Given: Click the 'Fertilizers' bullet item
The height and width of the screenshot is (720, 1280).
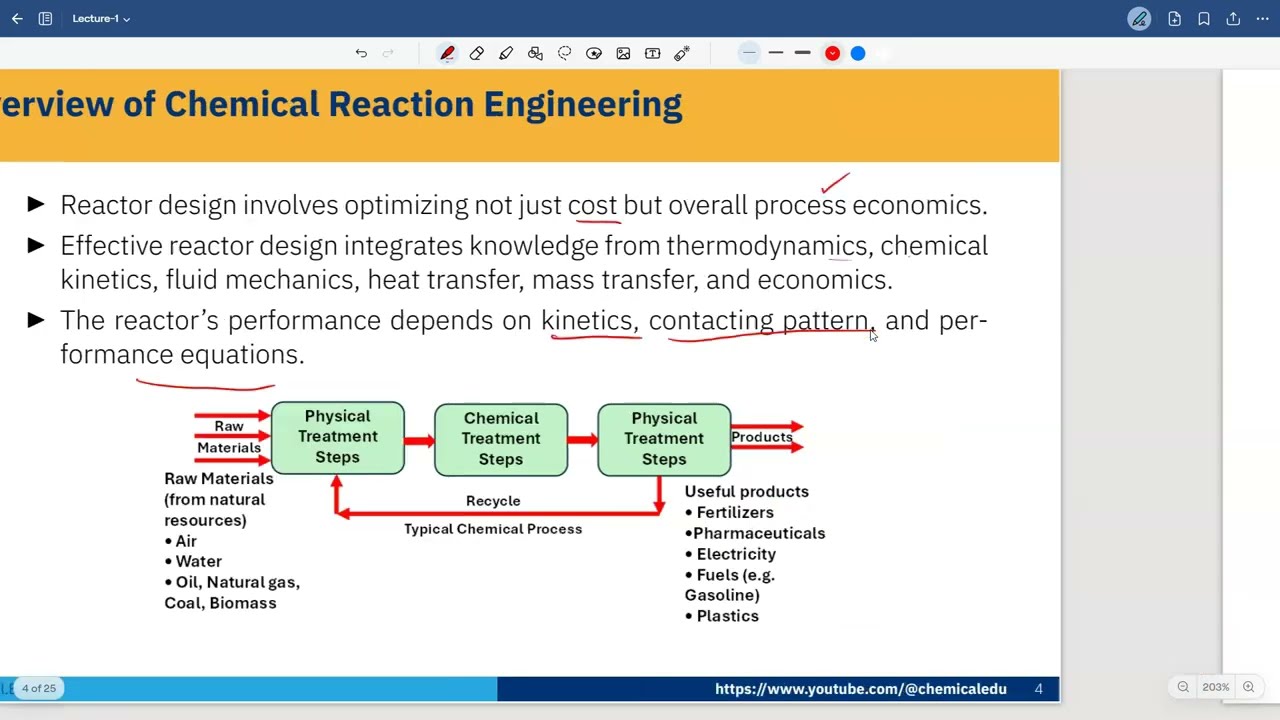Looking at the screenshot, I should tap(729, 512).
